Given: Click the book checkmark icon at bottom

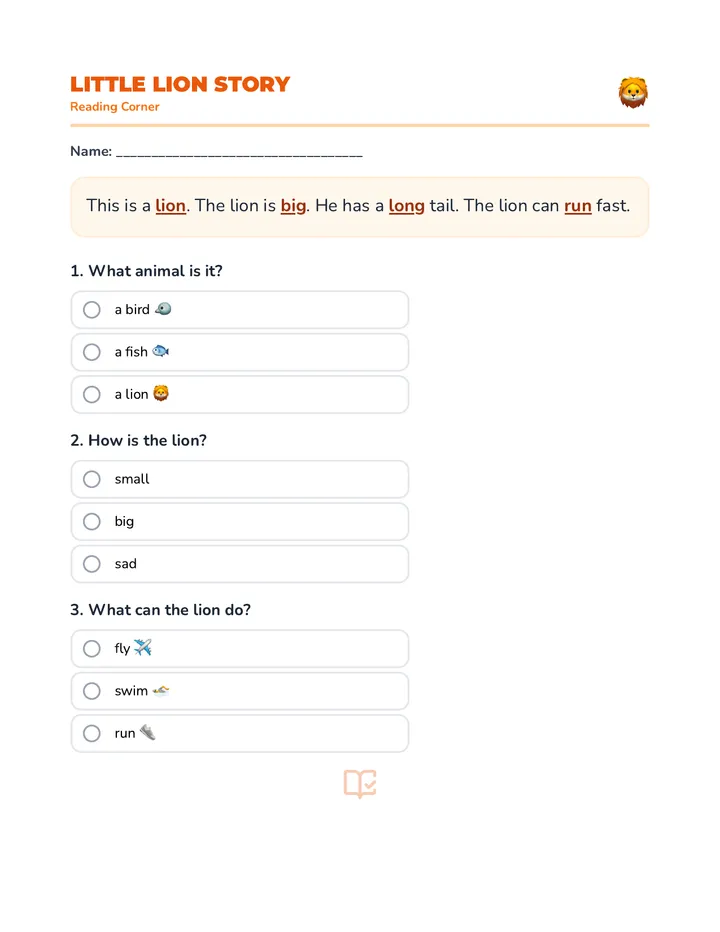Looking at the screenshot, I should click(x=360, y=783).
